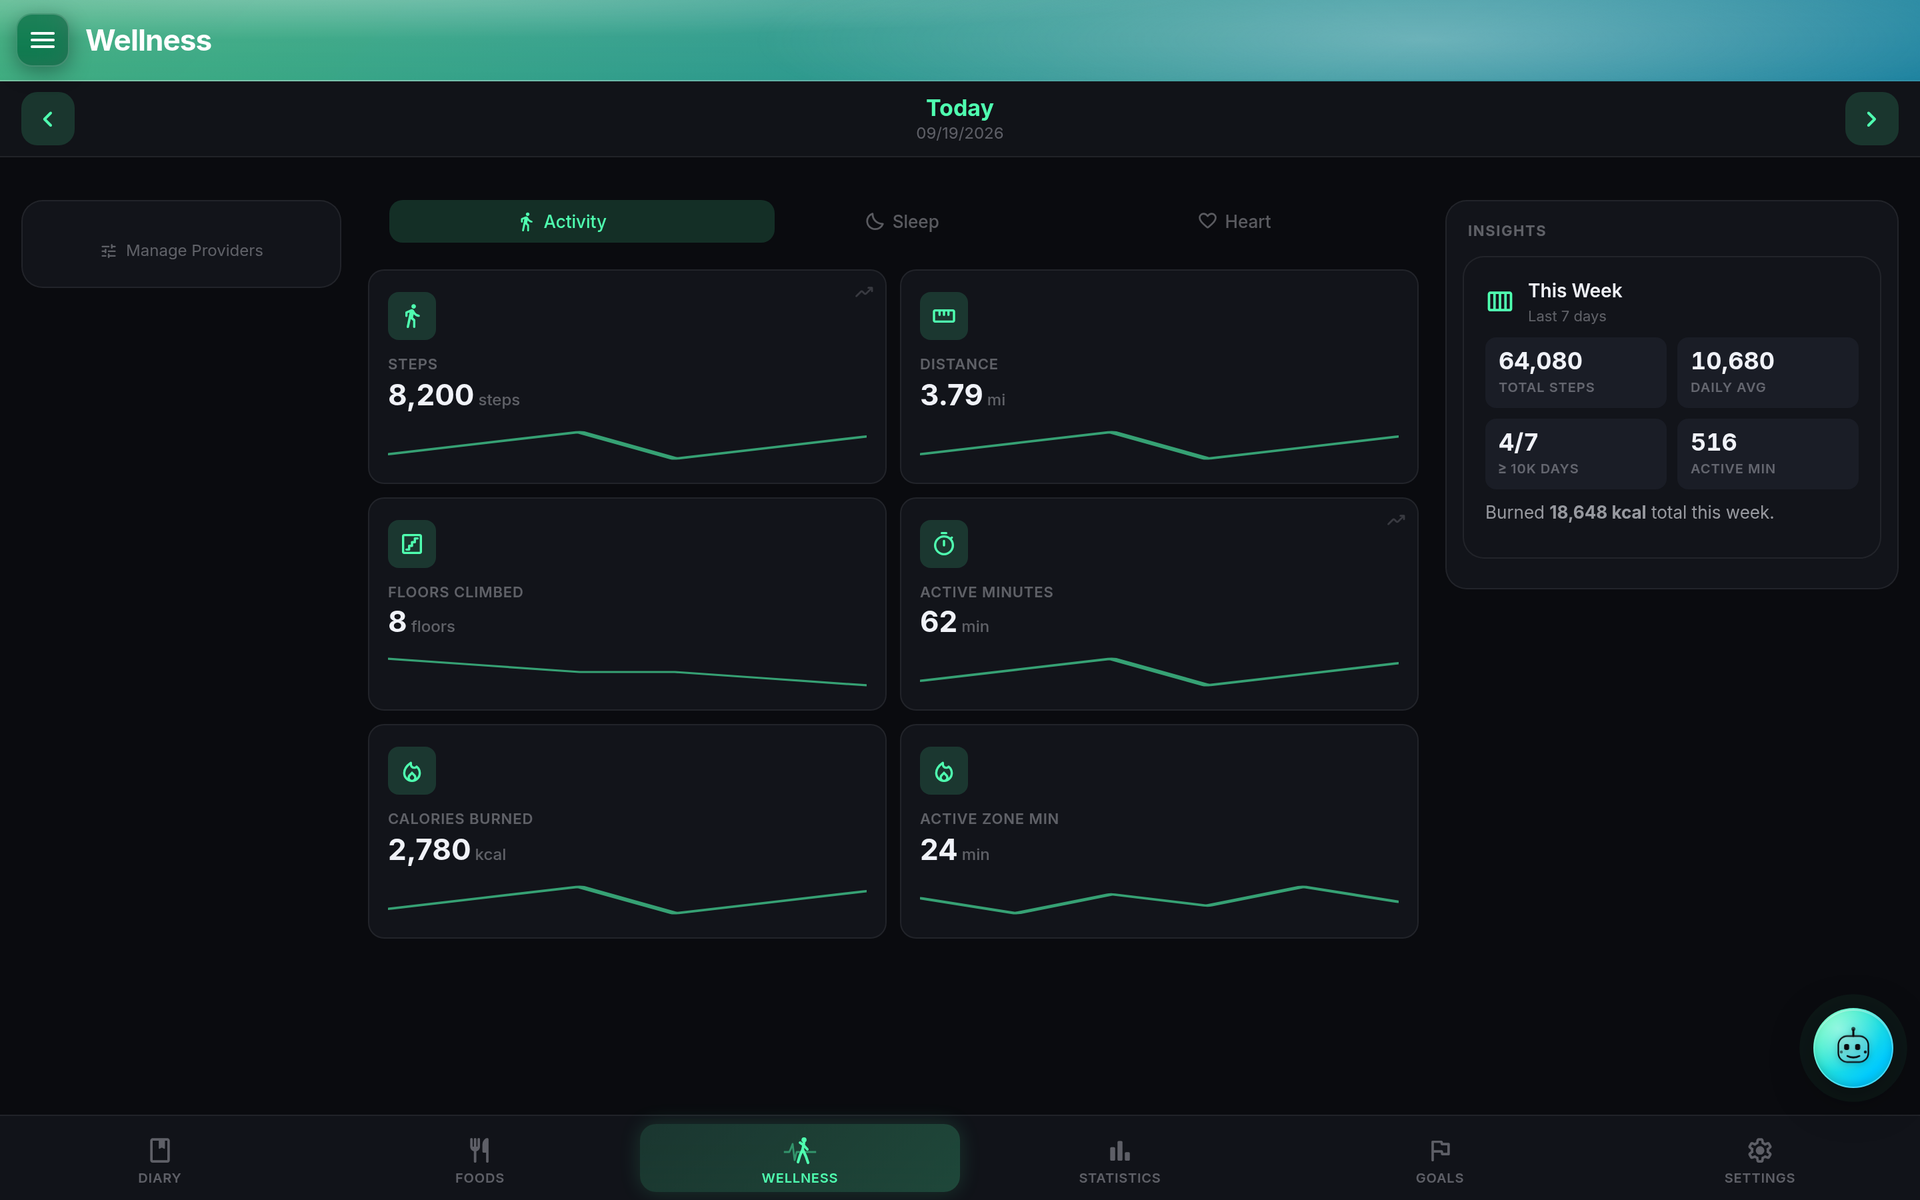
Task: Switch to the Sleep tab
Action: (902, 221)
